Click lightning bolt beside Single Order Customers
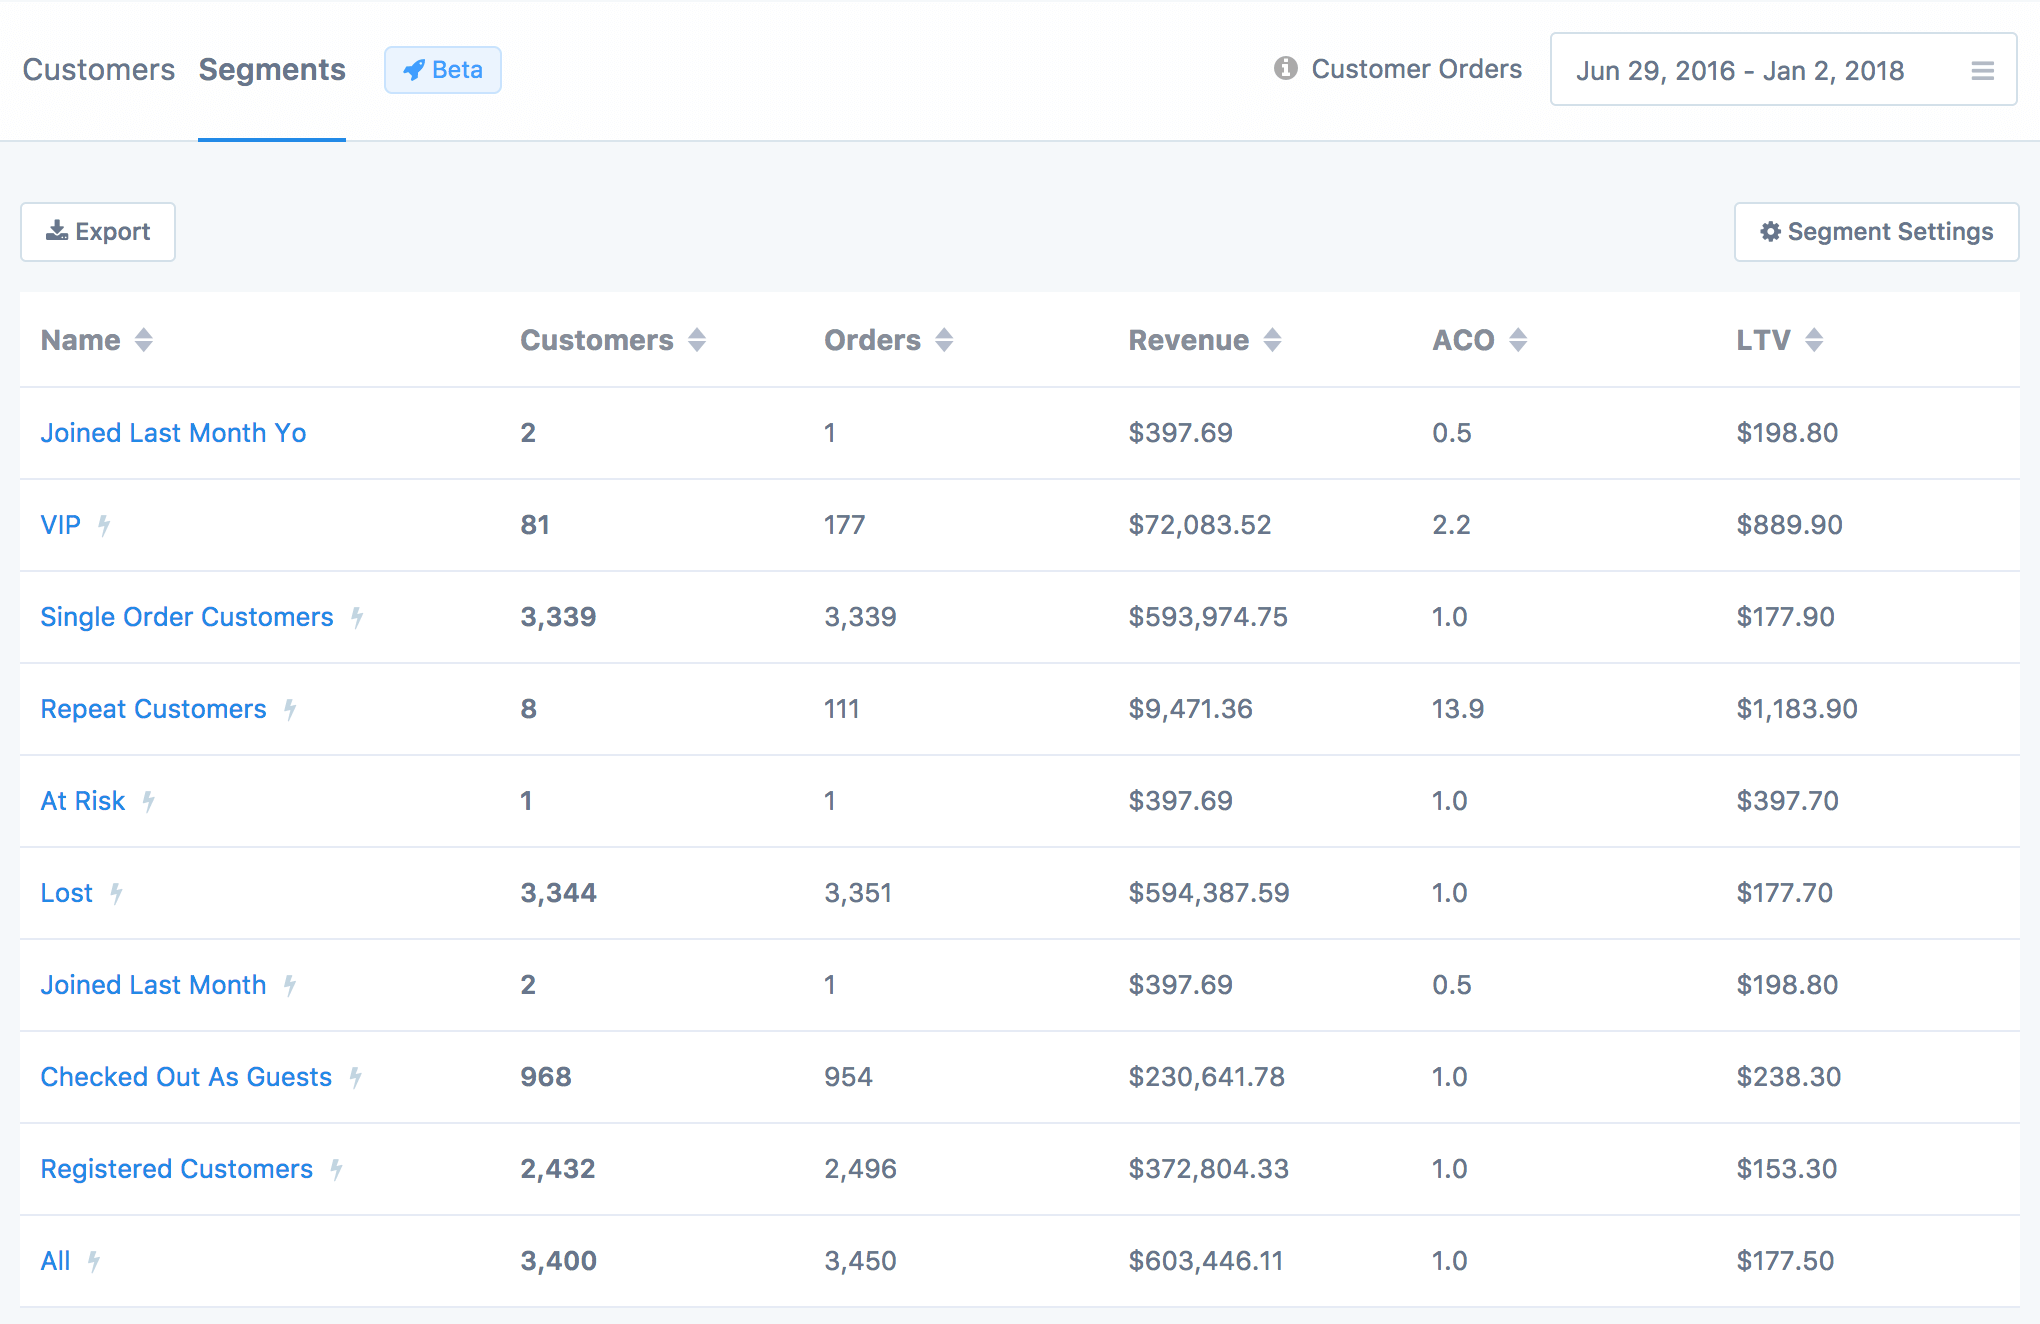This screenshot has height=1324, width=2040. [357, 617]
